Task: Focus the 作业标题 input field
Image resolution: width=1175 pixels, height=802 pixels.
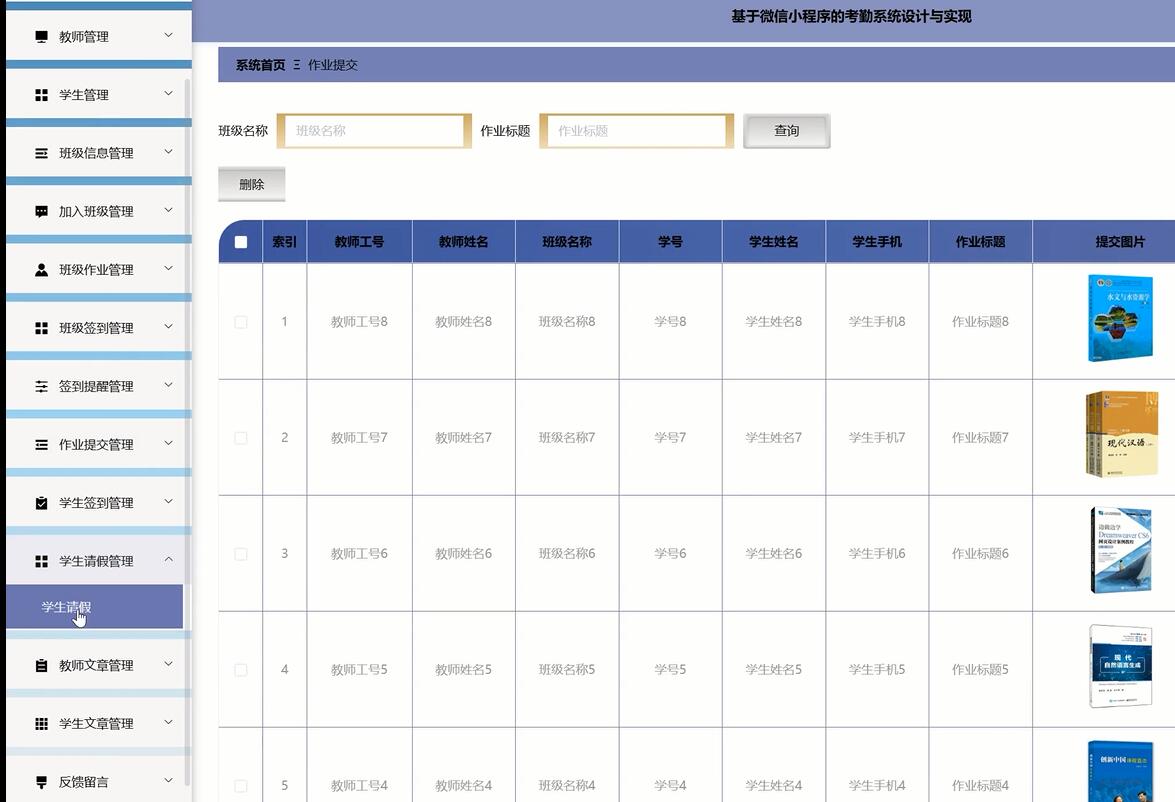Action: click(636, 131)
